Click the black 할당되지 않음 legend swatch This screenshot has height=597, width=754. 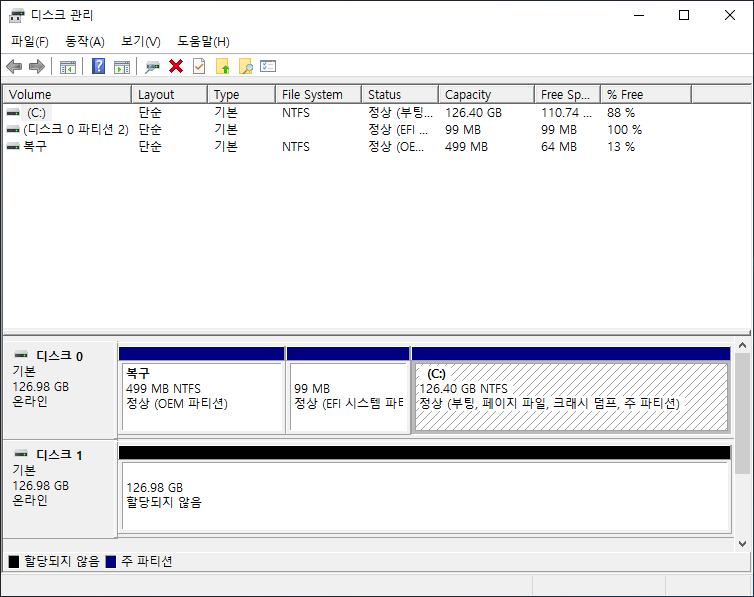pyautogui.click(x=14, y=561)
